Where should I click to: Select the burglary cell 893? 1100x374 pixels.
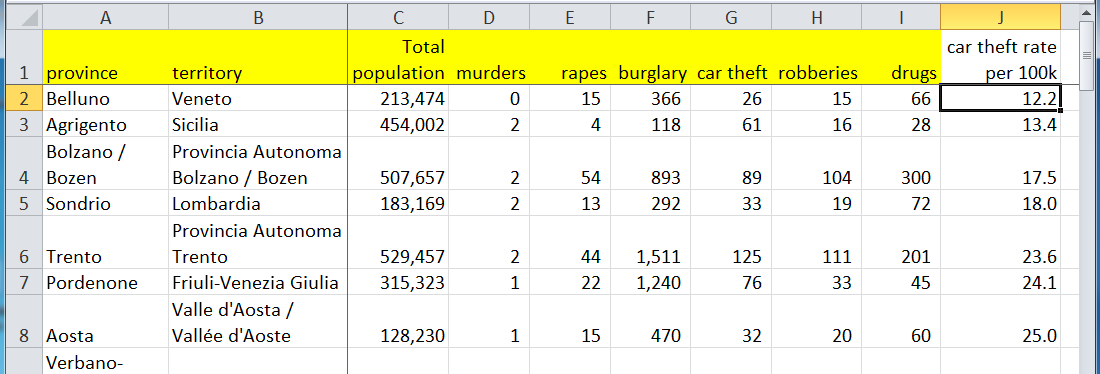(650, 164)
